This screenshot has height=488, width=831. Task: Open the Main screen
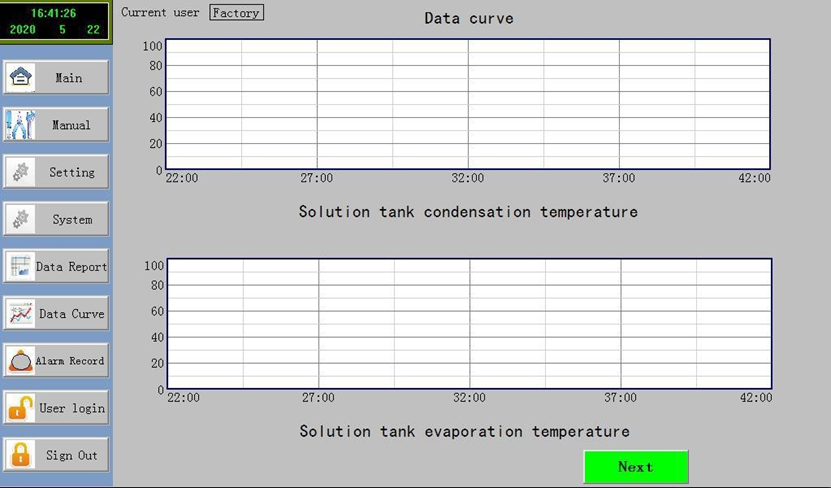click(x=56, y=78)
